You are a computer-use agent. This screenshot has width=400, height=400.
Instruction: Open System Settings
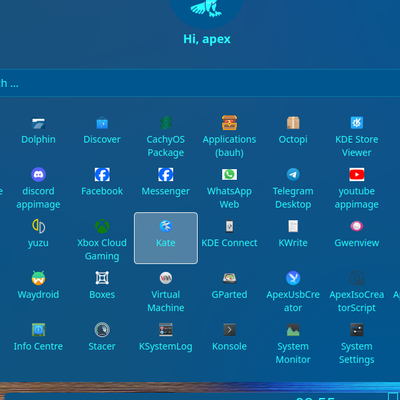357,330
